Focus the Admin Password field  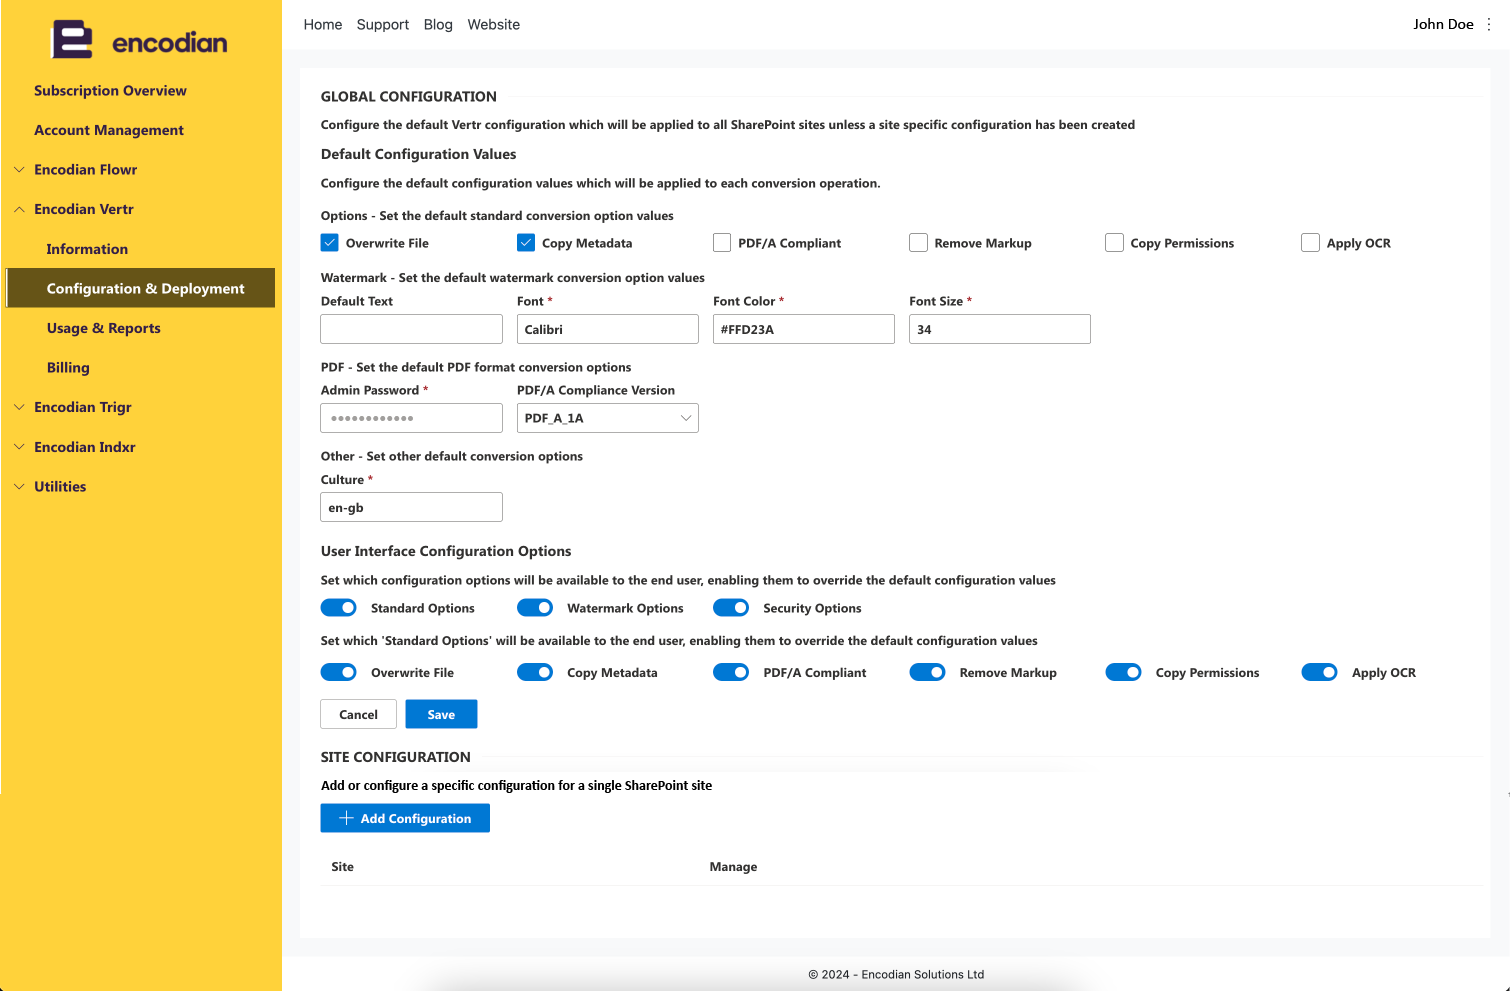click(412, 418)
